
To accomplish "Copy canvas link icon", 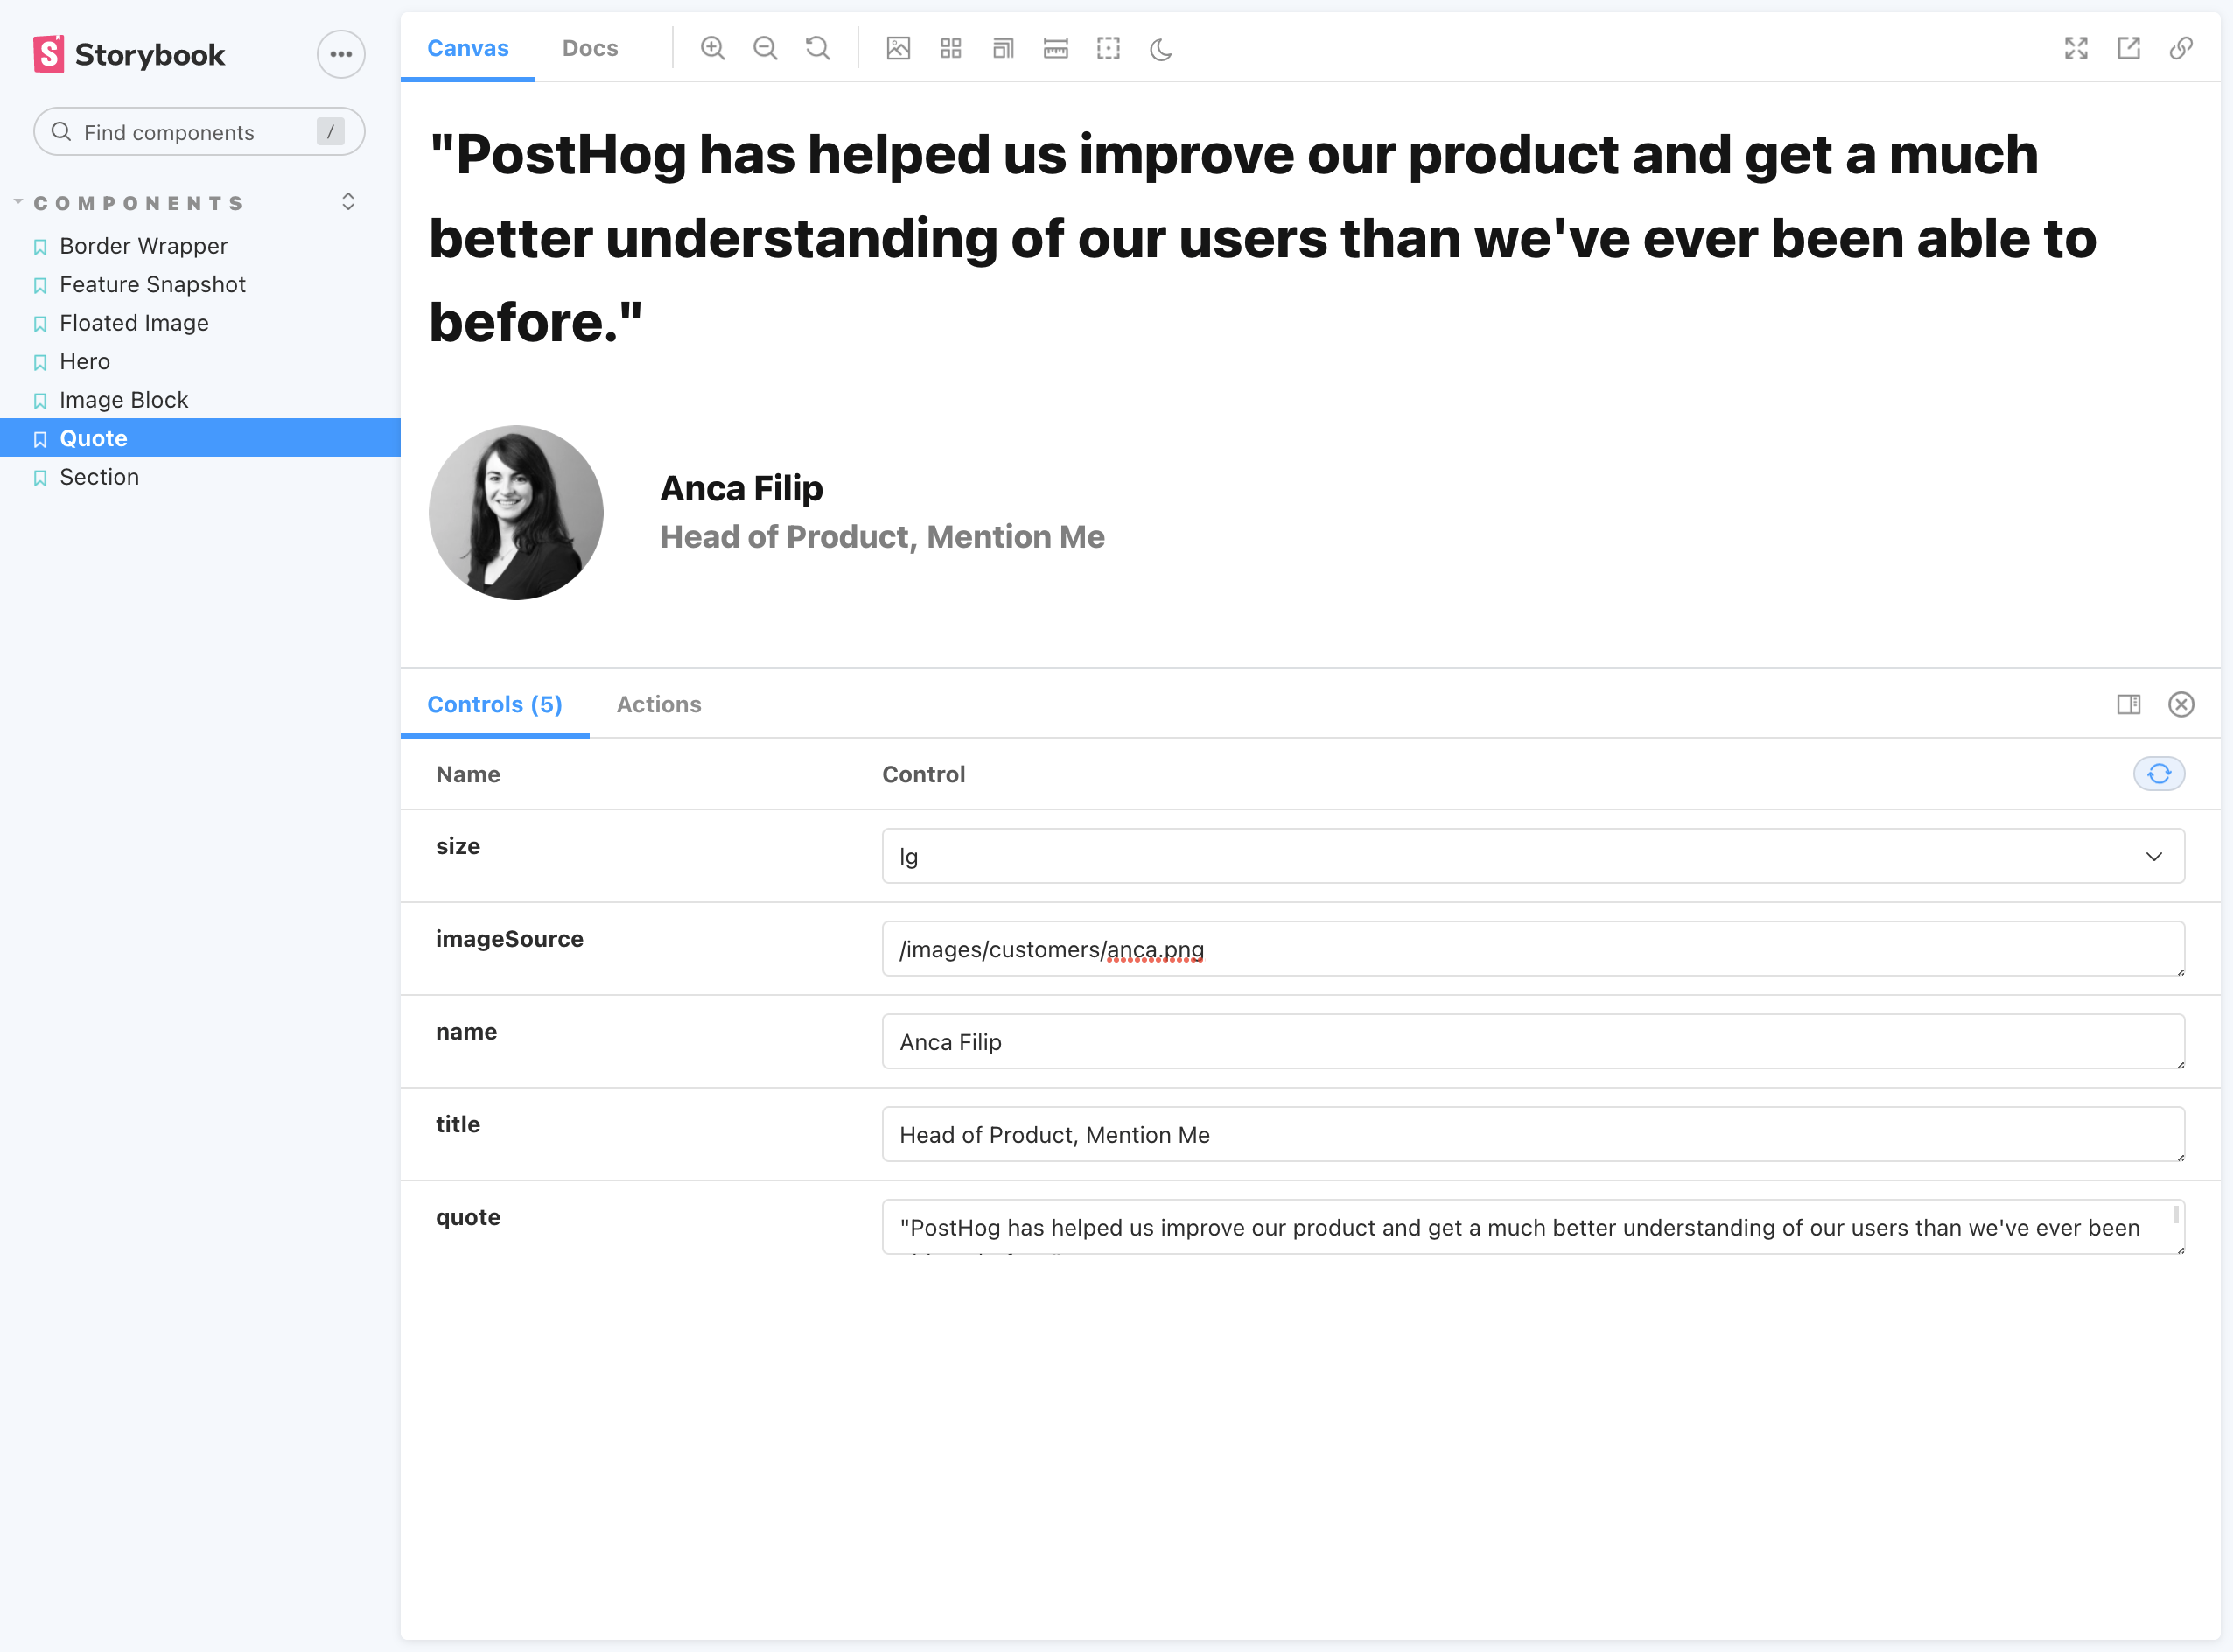I will pyautogui.click(x=2181, y=48).
